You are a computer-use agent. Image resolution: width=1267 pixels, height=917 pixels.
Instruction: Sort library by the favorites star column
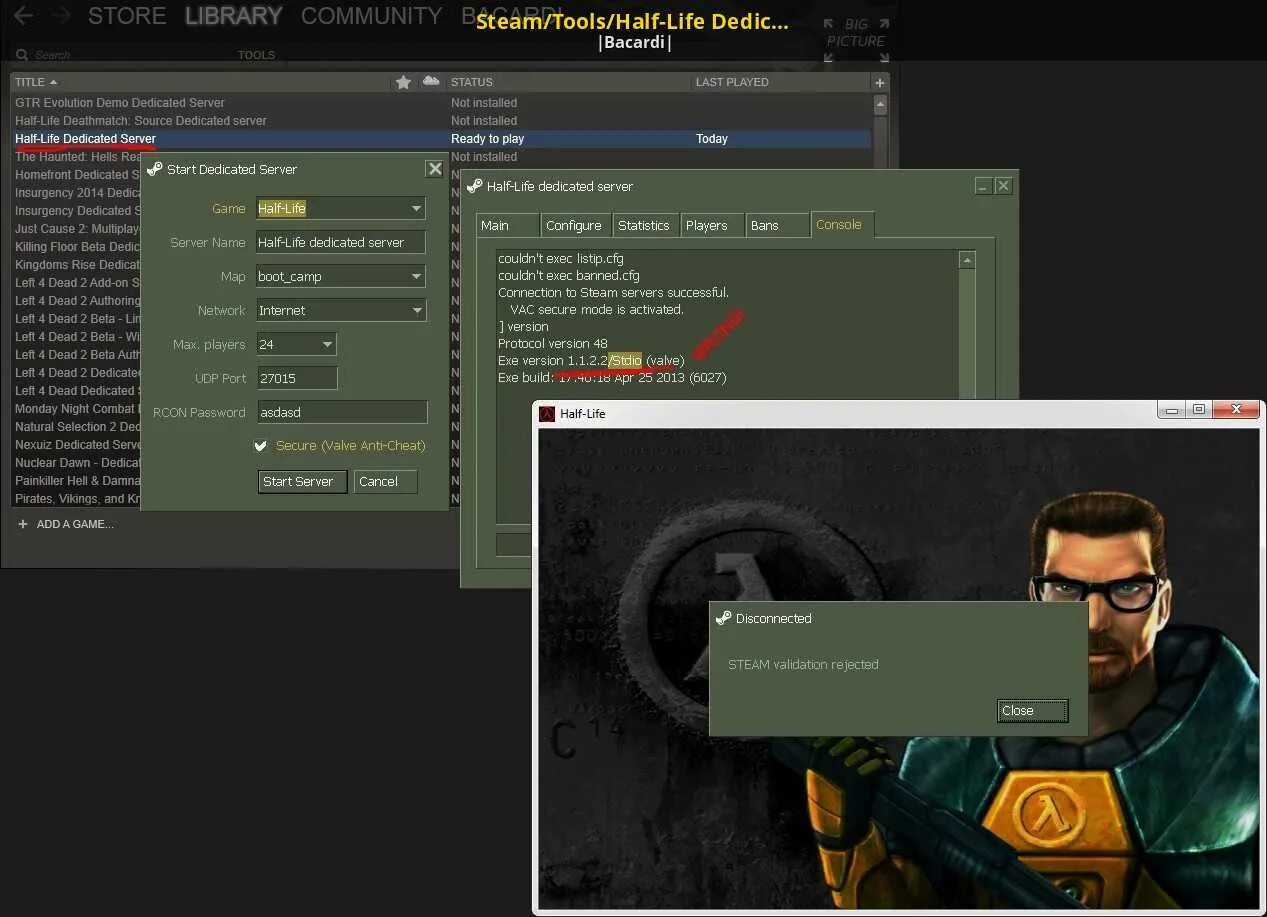(x=403, y=82)
